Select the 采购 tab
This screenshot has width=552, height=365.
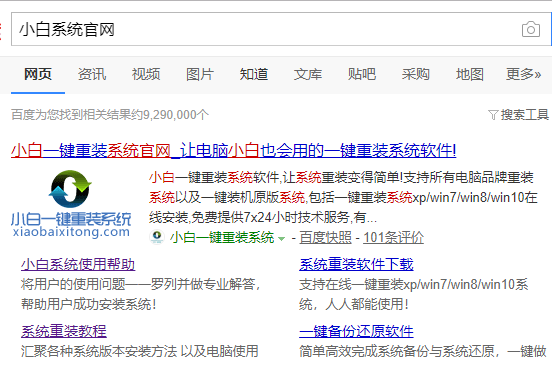416,74
